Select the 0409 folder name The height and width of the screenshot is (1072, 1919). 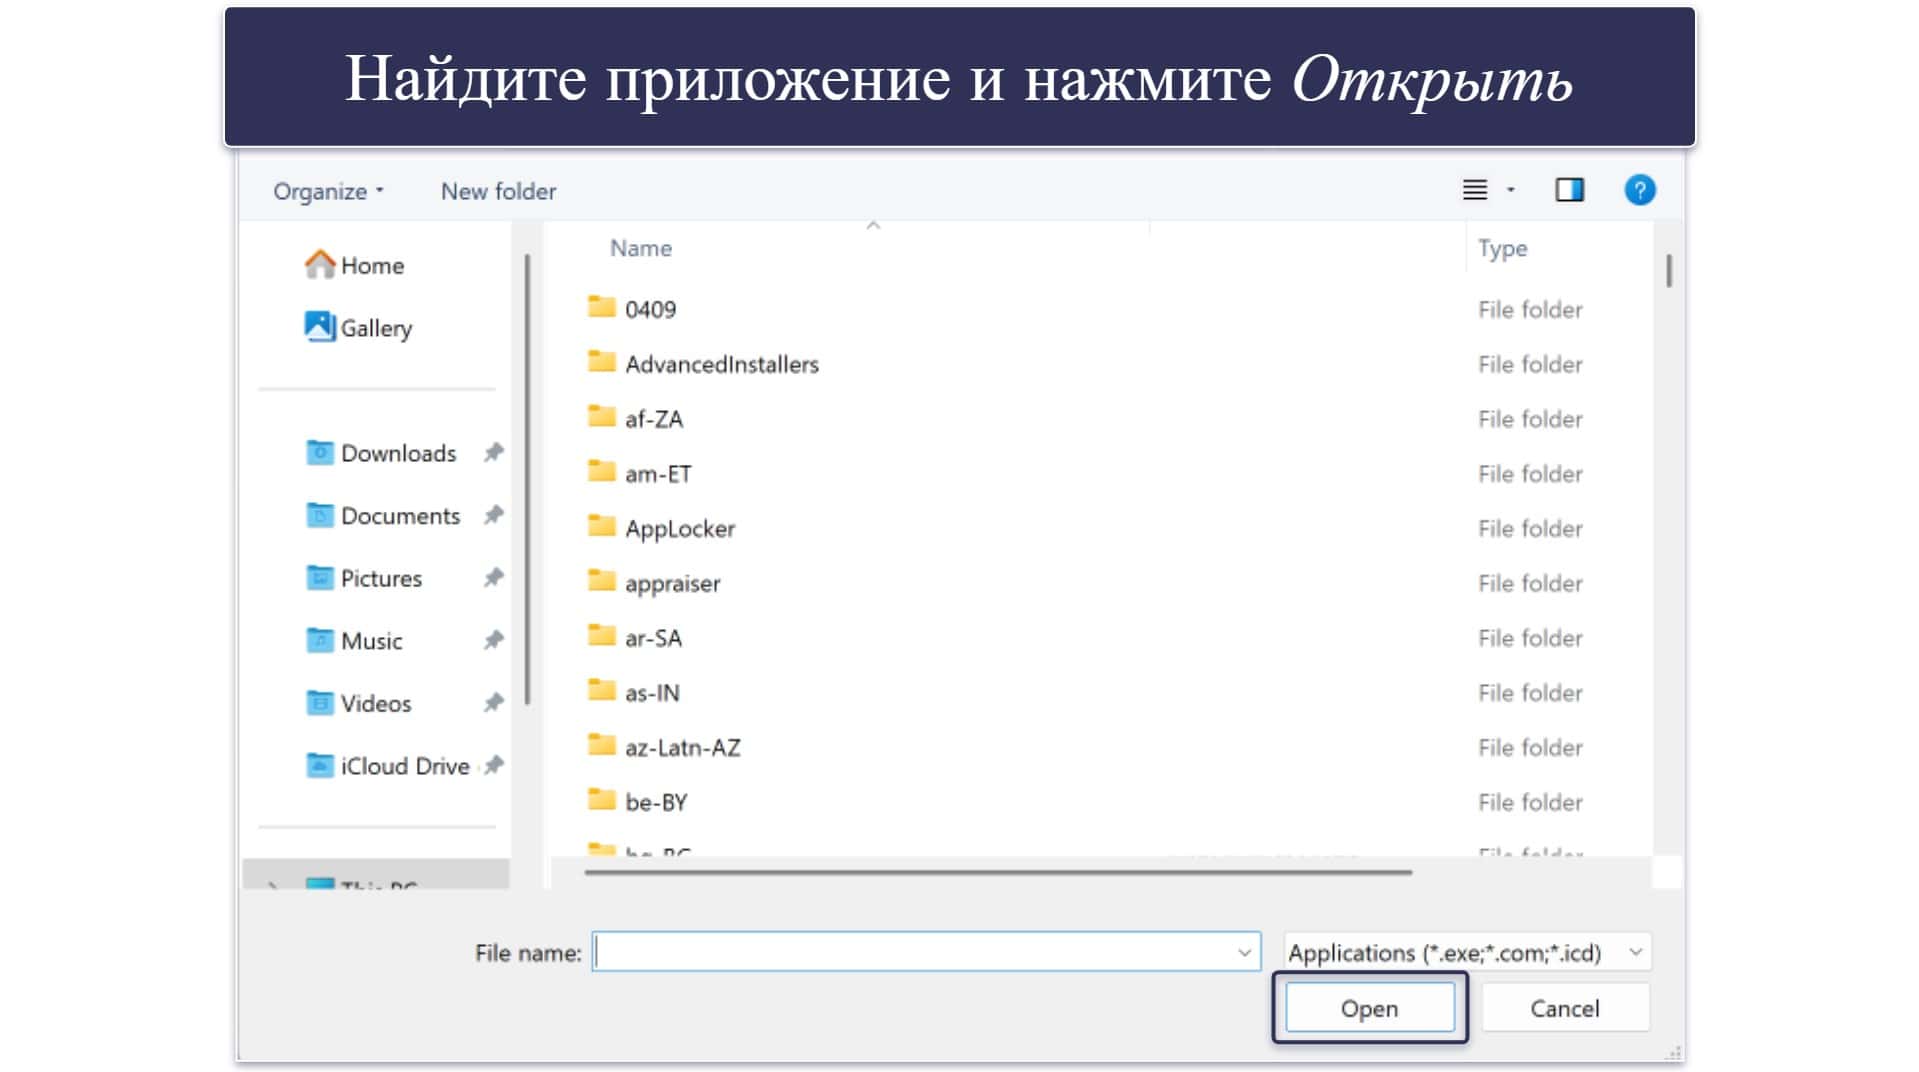(x=650, y=310)
